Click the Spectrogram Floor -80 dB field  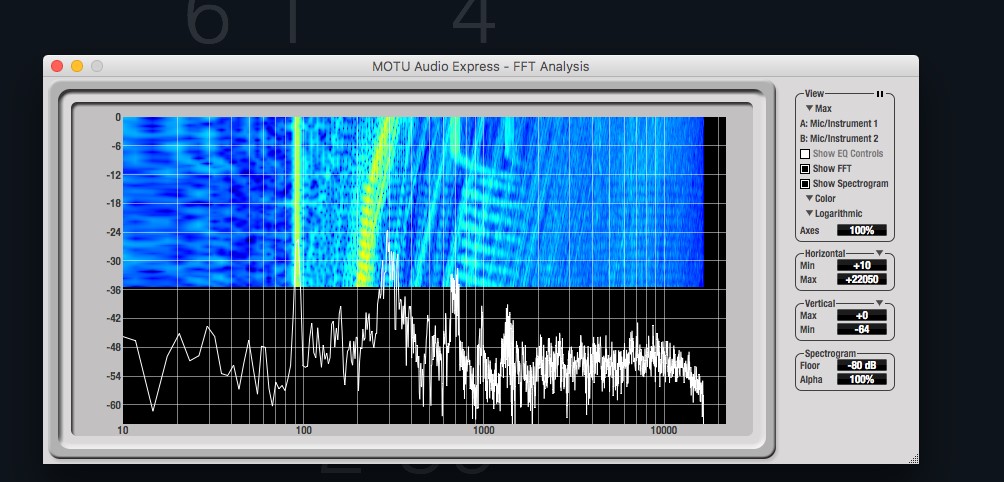point(862,366)
